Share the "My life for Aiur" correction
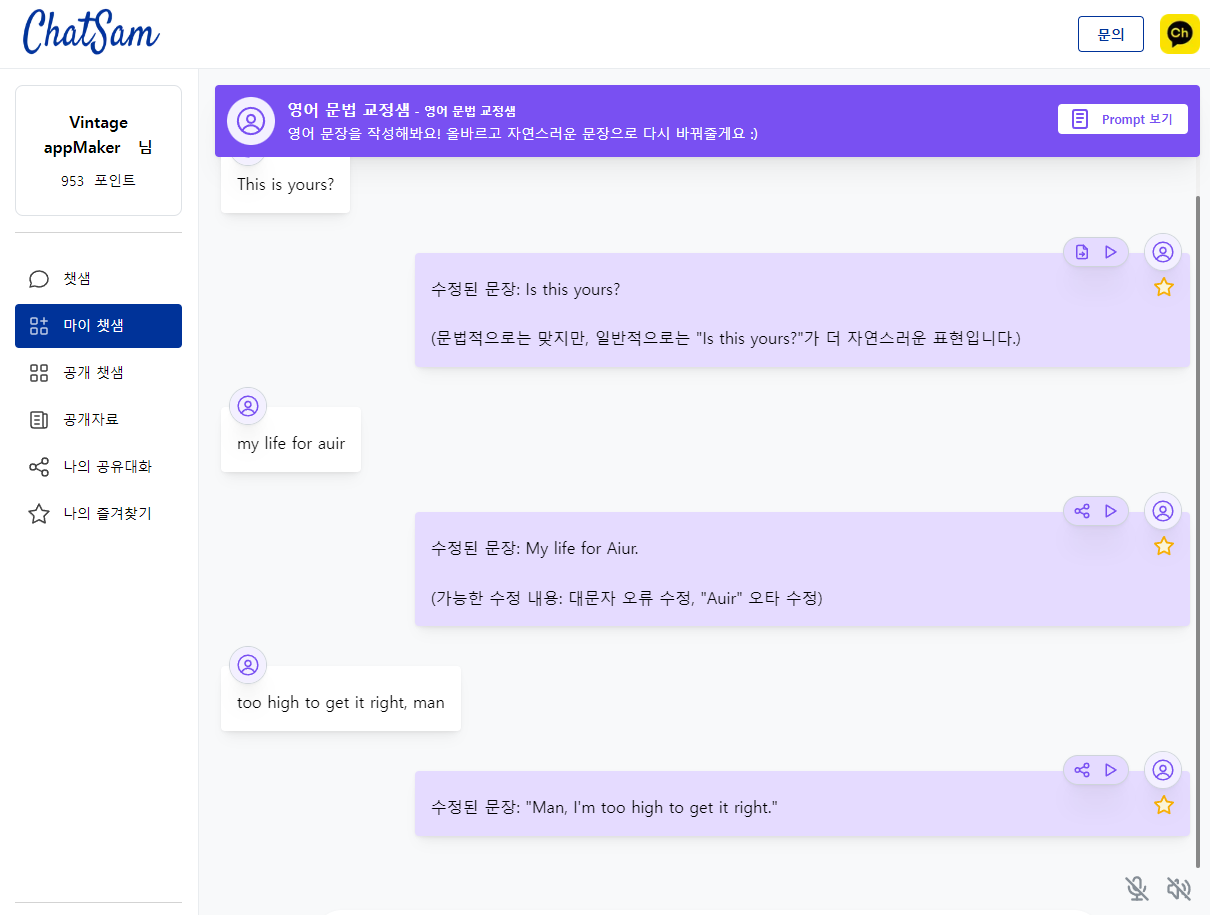Screen dimensions: 1210x915 pos(1081,511)
